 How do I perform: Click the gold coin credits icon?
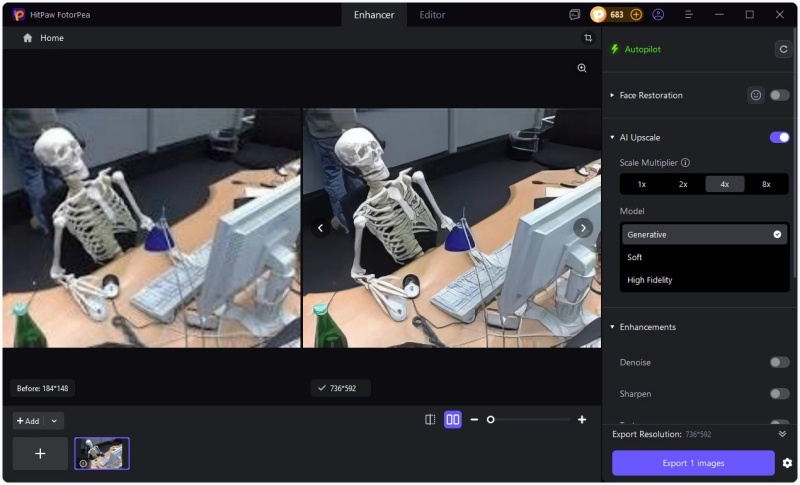pyautogui.click(x=598, y=15)
